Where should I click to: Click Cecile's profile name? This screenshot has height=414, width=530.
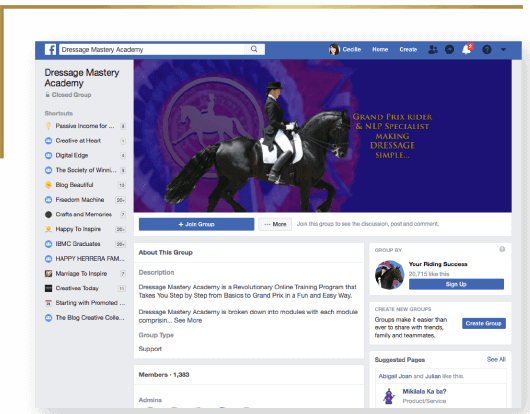click(352, 49)
